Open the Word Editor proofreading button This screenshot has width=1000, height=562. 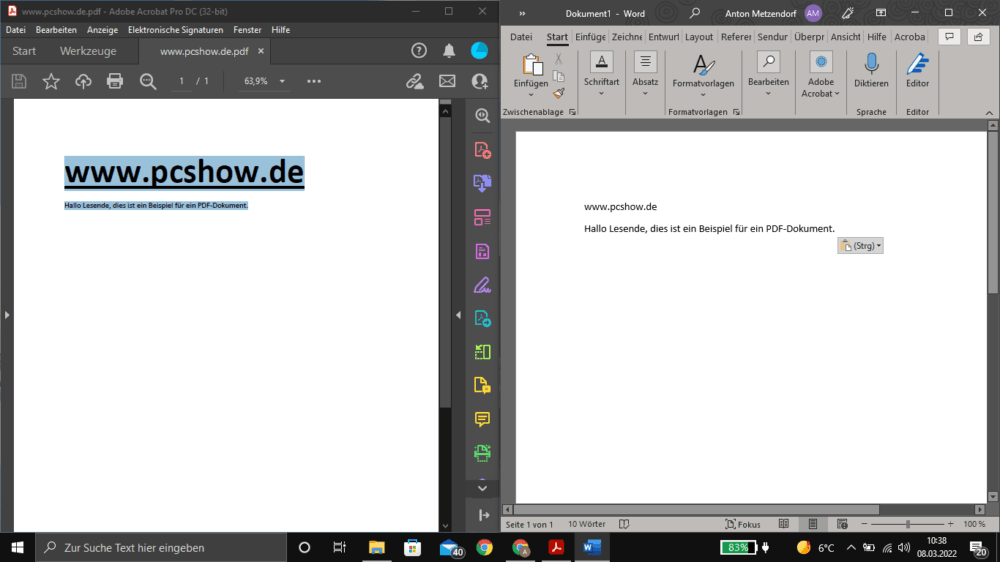918,71
